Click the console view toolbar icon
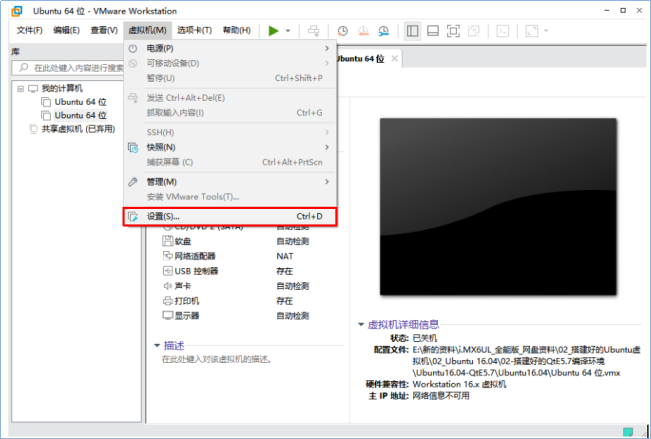Viewport: 651px width, 439px height. [x=503, y=31]
